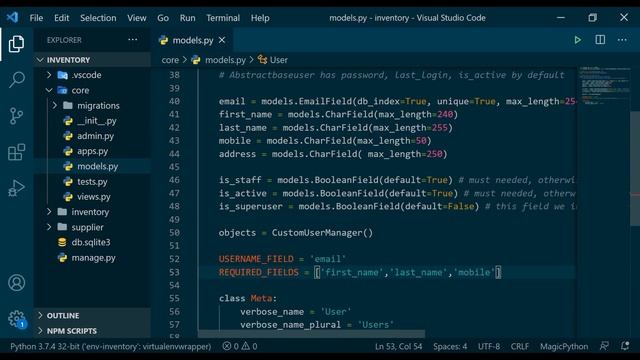Click errors and warnings count in status bar
Image resolution: width=640 pixels, height=360 pixels.
pyautogui.click(x=240, y=346)
